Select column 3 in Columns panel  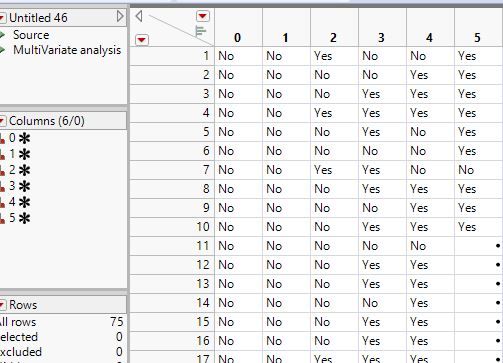click(12, 186)
